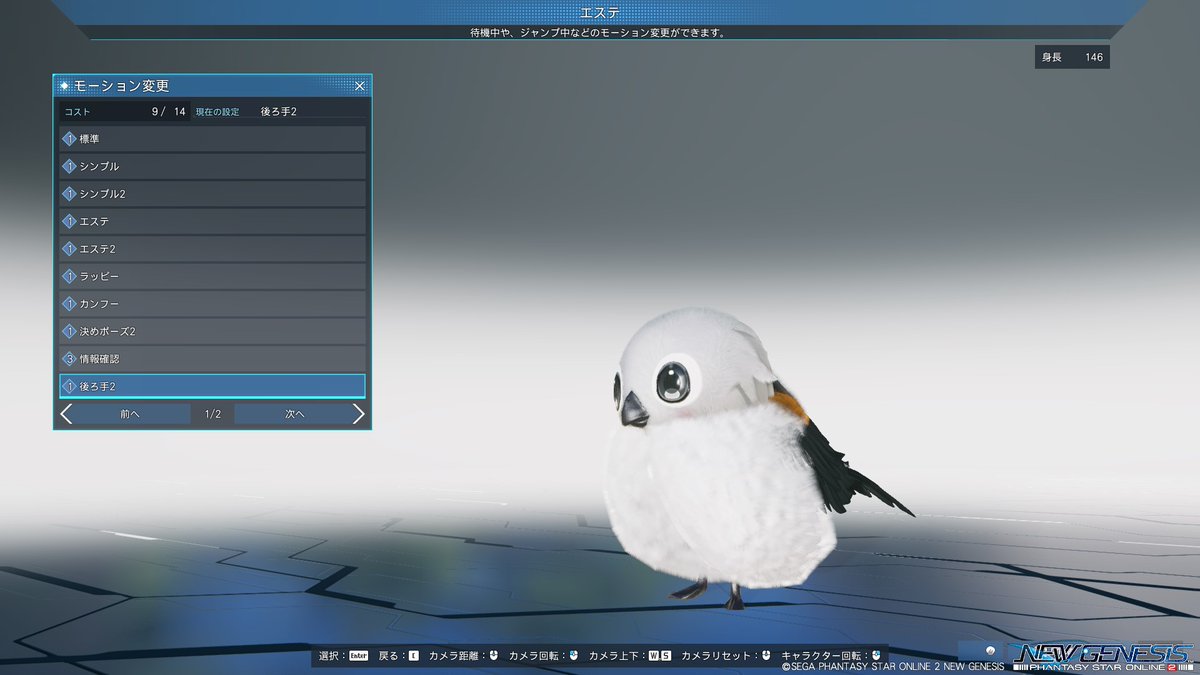This screenshot has height=675, width=1200.
Task: Pick the 決めポーズ2 motion
Action: click(212, 331)
